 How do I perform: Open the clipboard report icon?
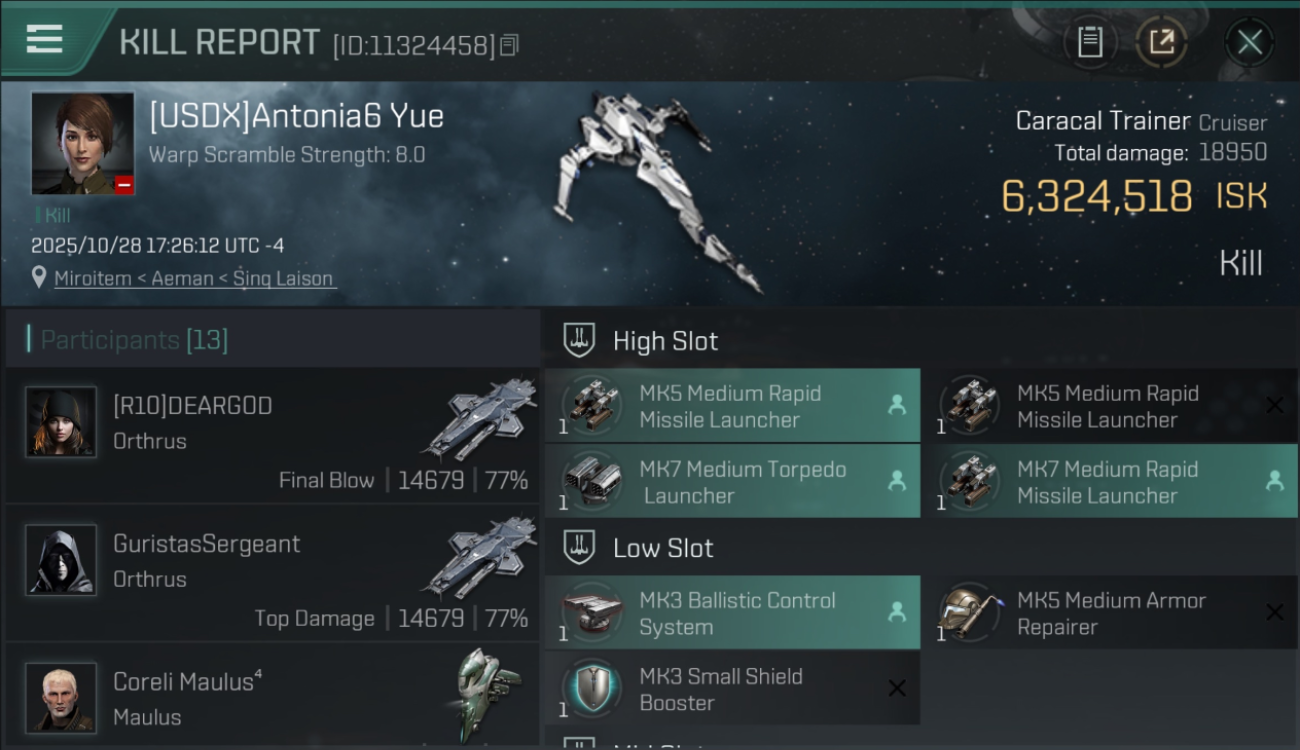1090,42
